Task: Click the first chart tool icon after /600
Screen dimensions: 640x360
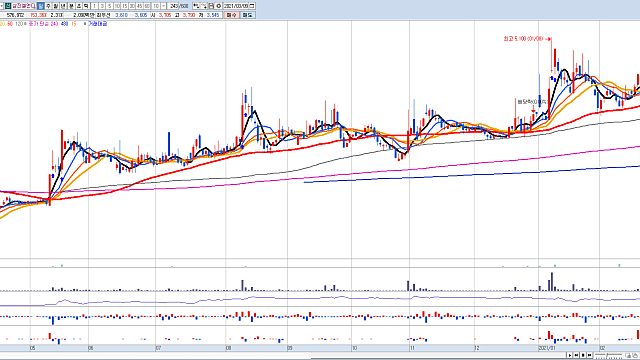Action: click(x=196, y=6)
